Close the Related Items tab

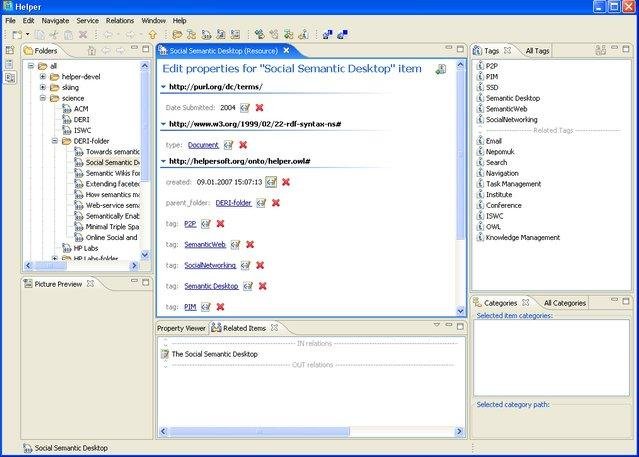tap(274, 328)
